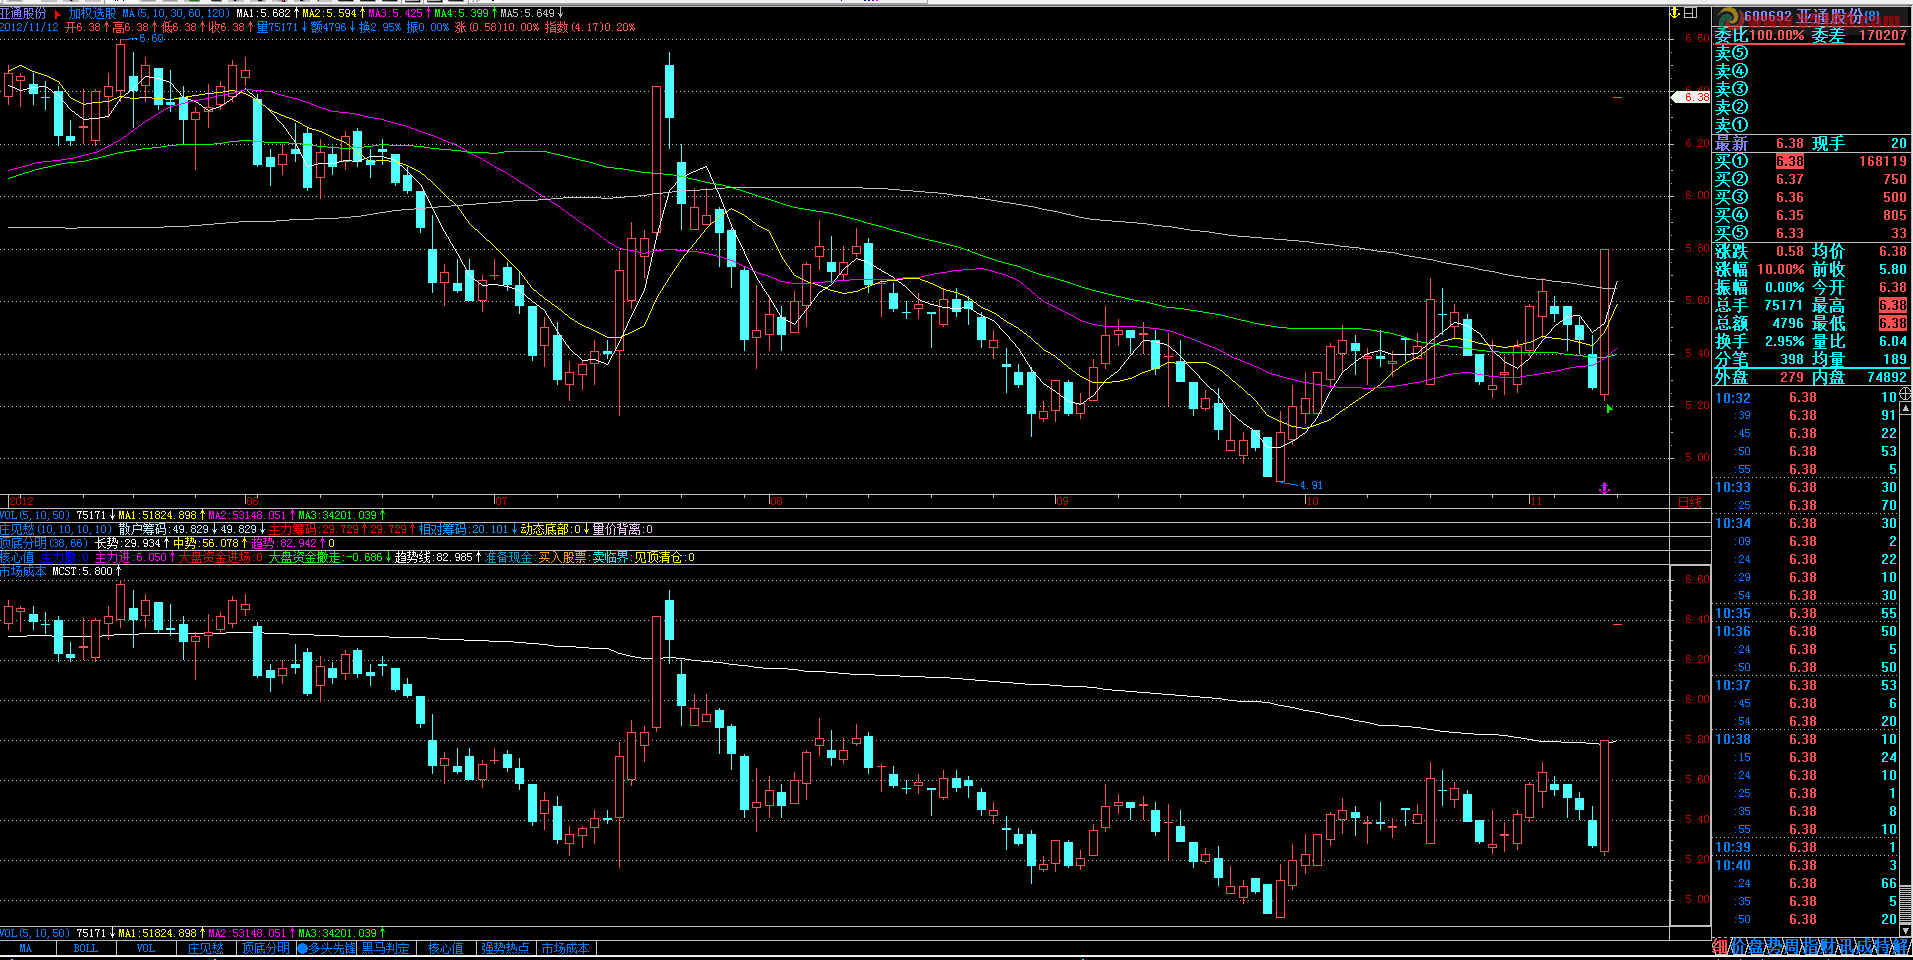Click the 庄见愁(10,10,10,10) indicator label
The width and height of the screenshot is (1913, 960).
[x=56, y=529]
